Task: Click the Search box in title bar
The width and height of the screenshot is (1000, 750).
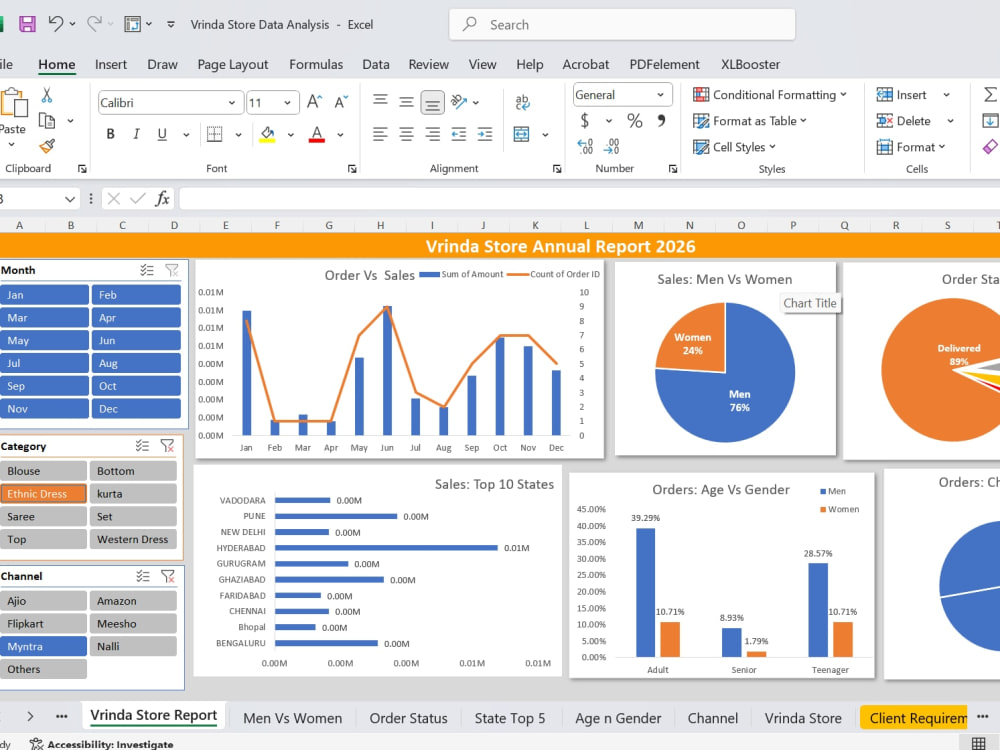Action: click(x=622, y=25)
